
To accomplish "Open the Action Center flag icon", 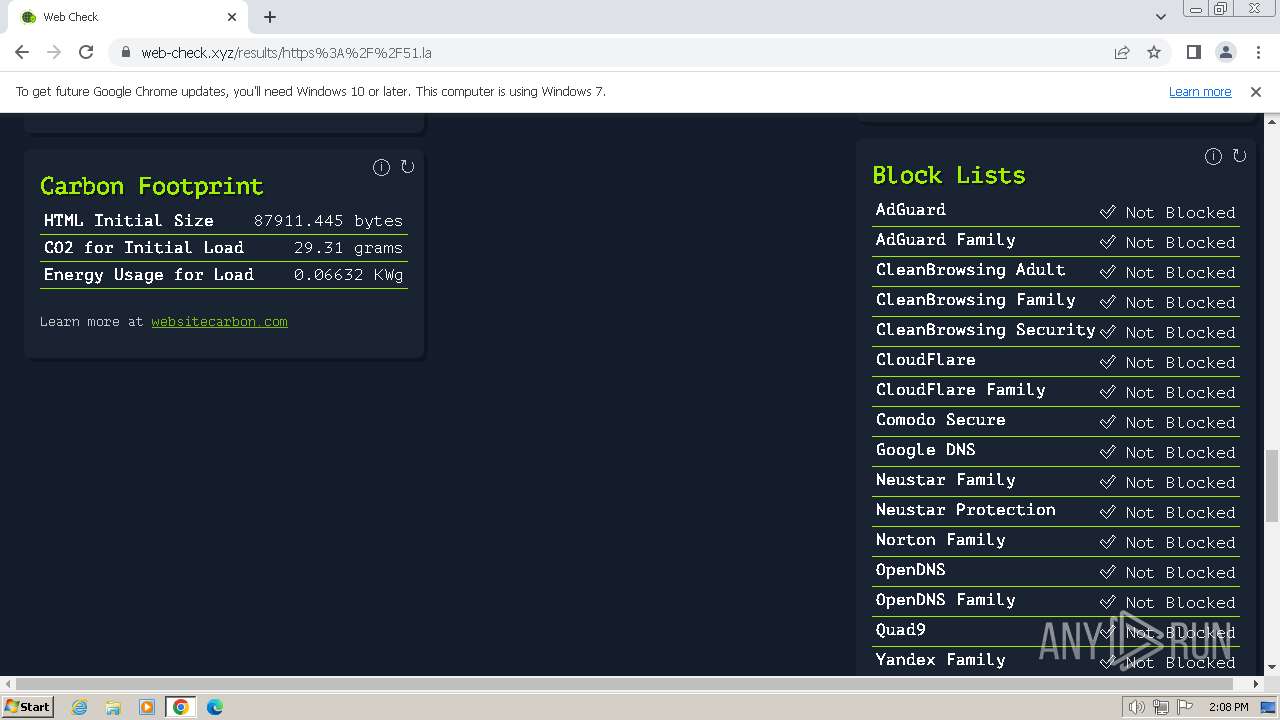I will tap(1185, 707).
